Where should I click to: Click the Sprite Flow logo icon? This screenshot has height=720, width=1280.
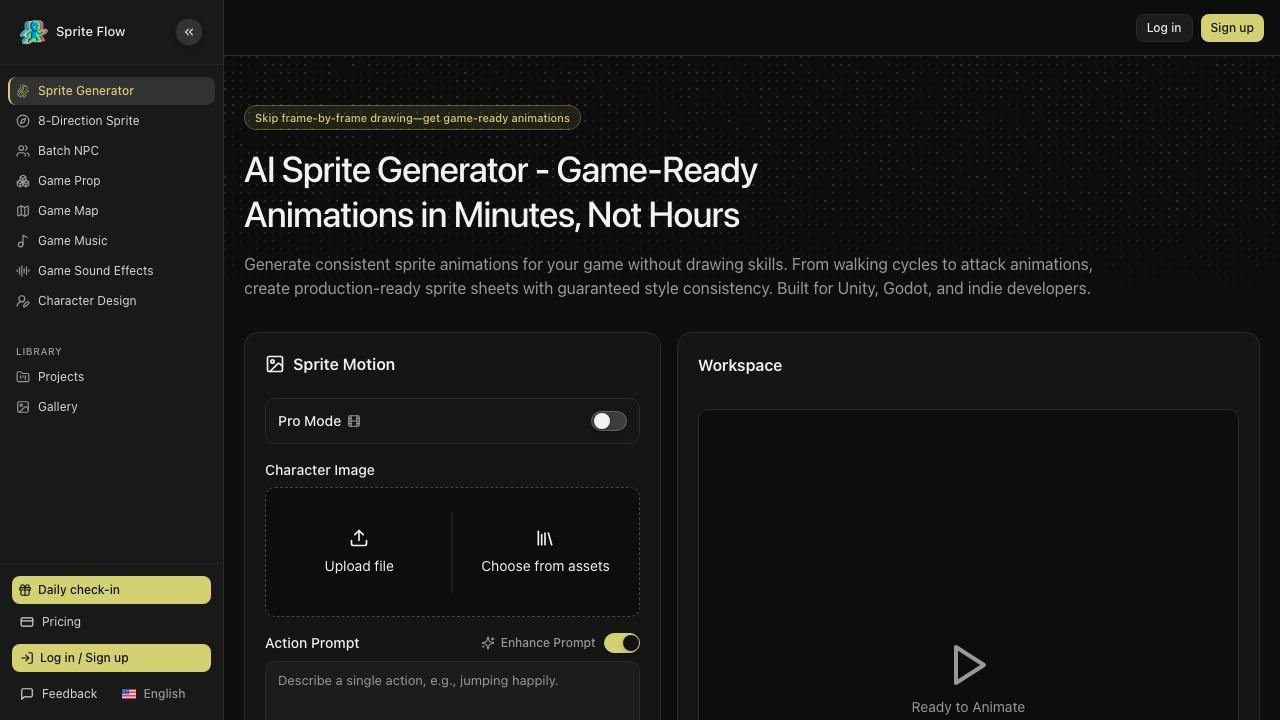click(x=33, y=32)
